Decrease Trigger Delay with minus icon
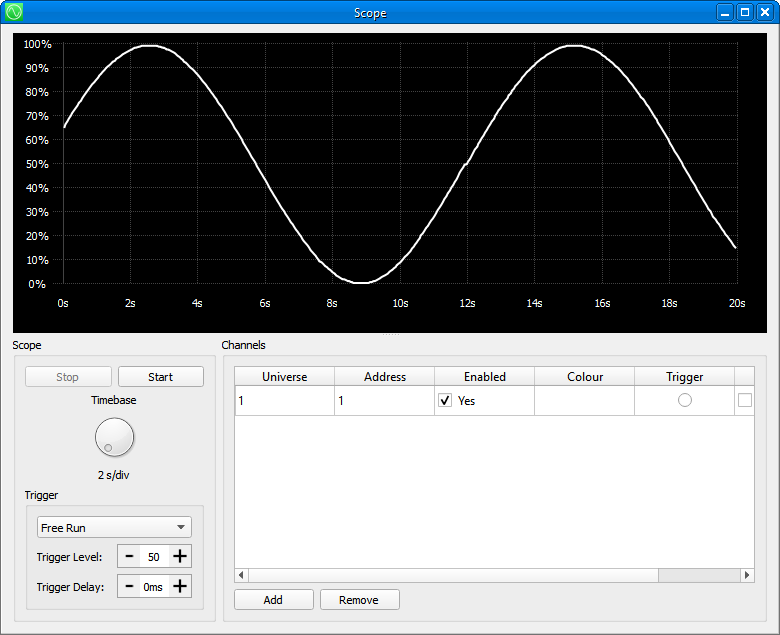Viewport: 780px width, 635px height. 129,587
